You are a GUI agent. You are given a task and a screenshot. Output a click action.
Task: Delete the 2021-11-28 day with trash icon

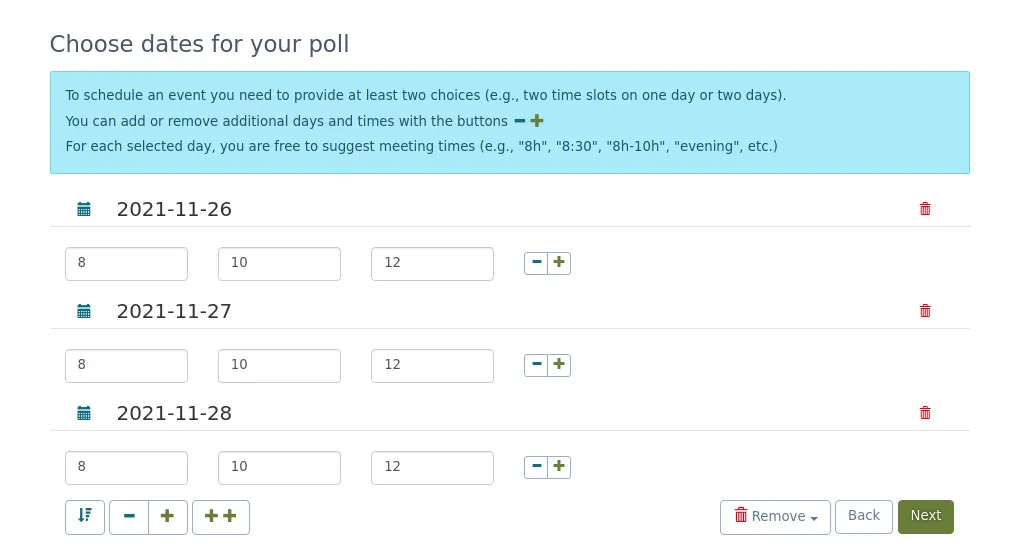tap(925, 413)
